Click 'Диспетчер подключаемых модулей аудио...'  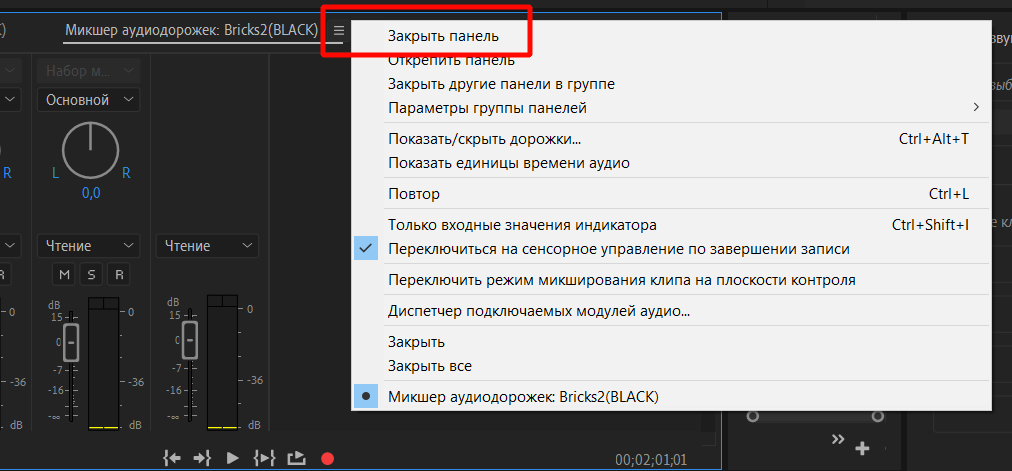539,311
